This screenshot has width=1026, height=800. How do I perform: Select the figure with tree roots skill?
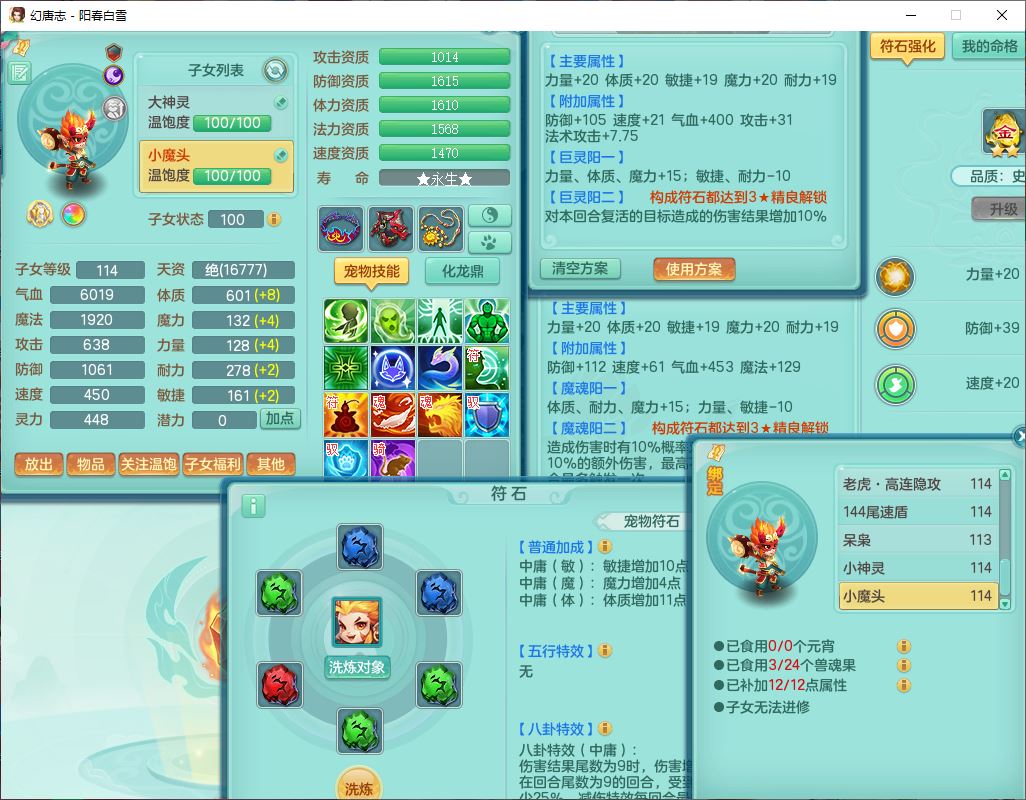pos(440,321)
